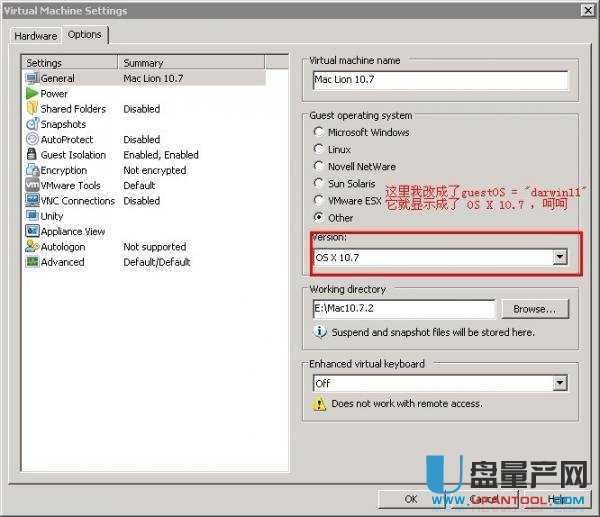This screenshot has width=600, height=517.
Task: Switch to the Hardware tab
Action: pyautogui.click(x=35, y=35)
